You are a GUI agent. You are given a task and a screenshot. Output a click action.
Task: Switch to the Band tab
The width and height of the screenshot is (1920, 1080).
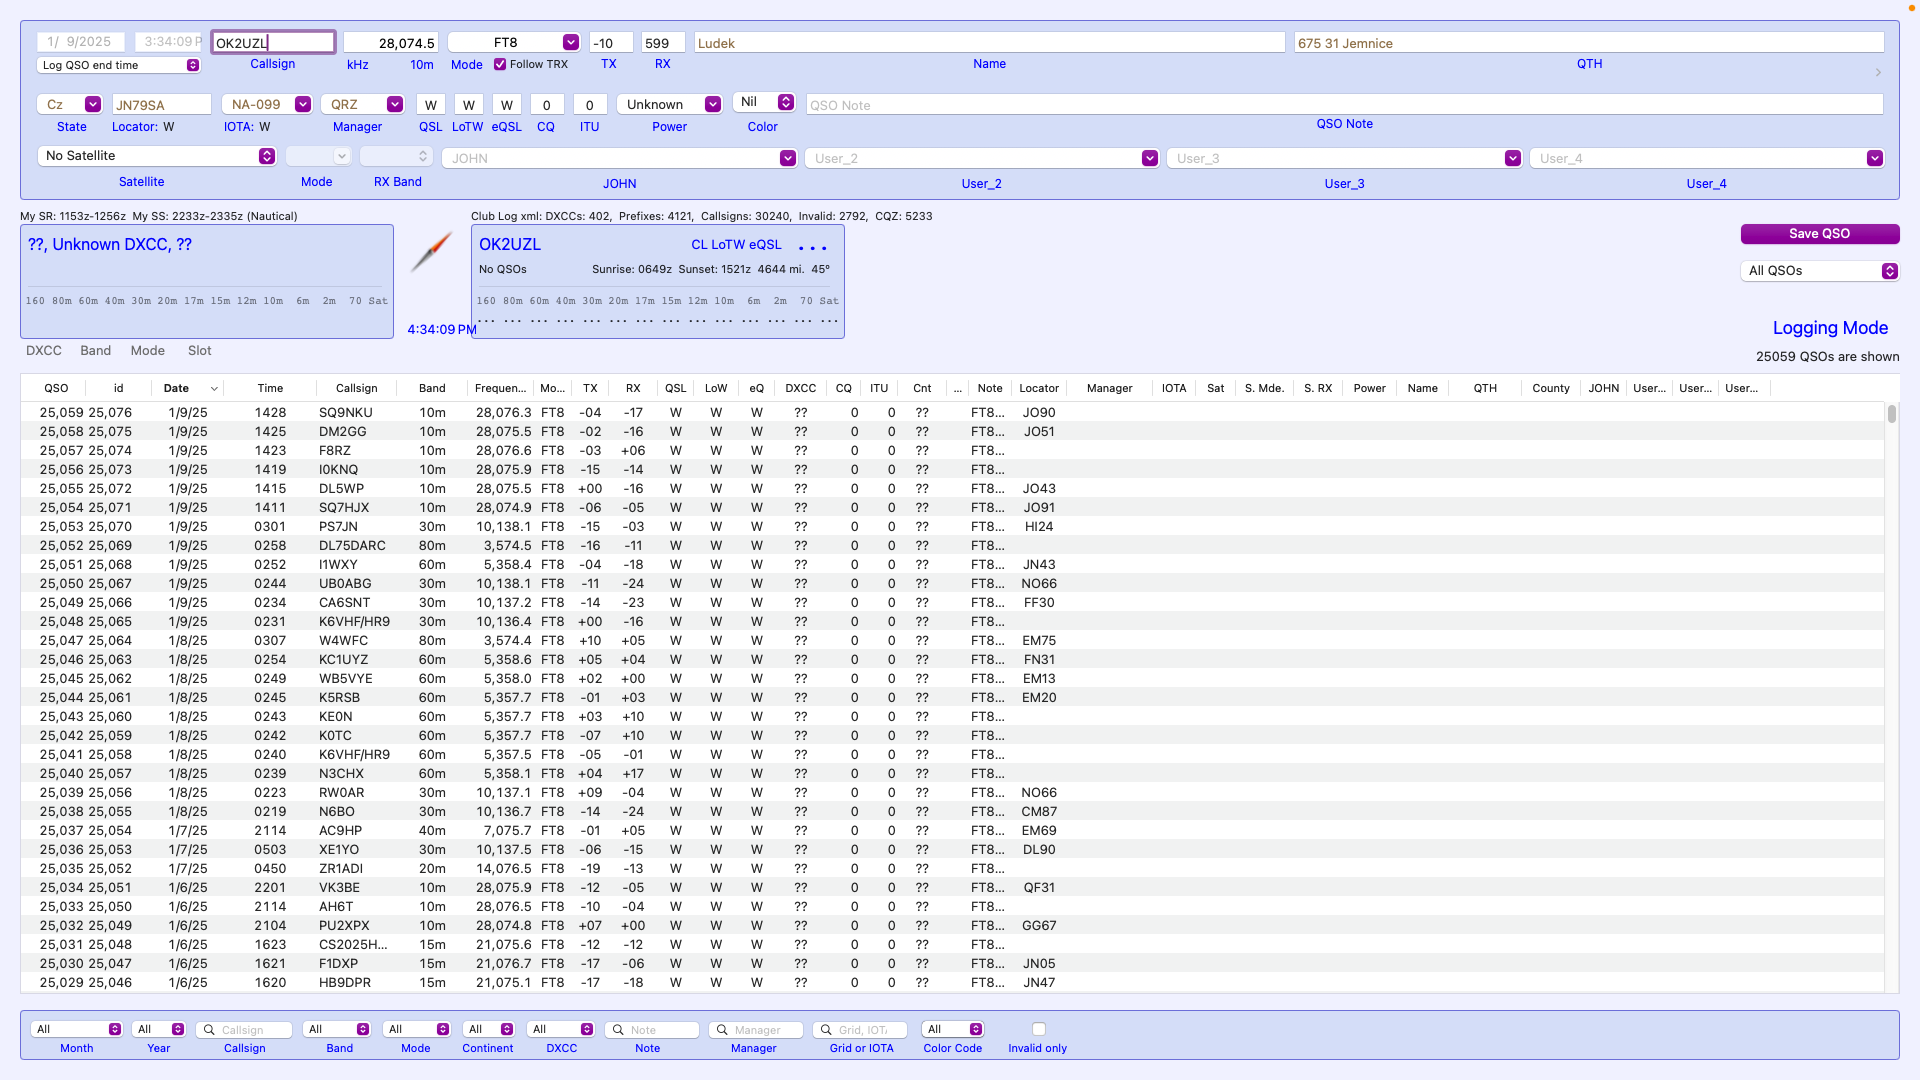(96, 351)
